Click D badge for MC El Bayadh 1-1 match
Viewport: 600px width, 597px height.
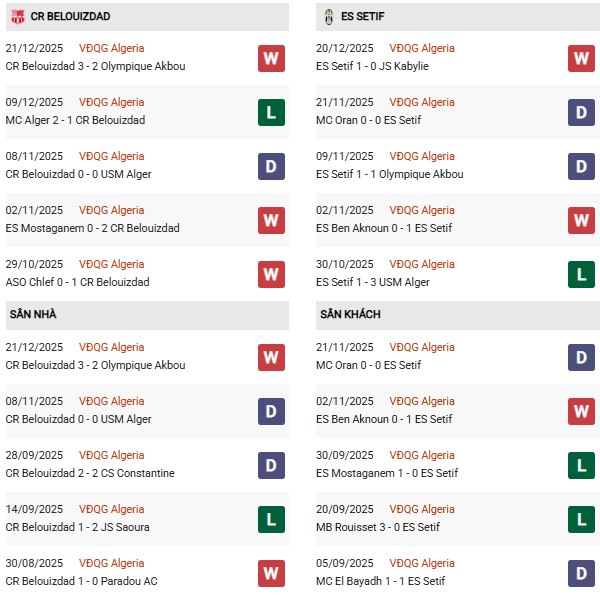click(581, 573)
